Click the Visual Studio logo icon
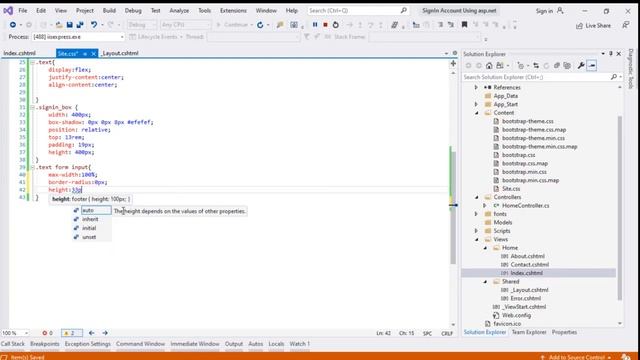640x360 pixels. click(x=8, y=11)
